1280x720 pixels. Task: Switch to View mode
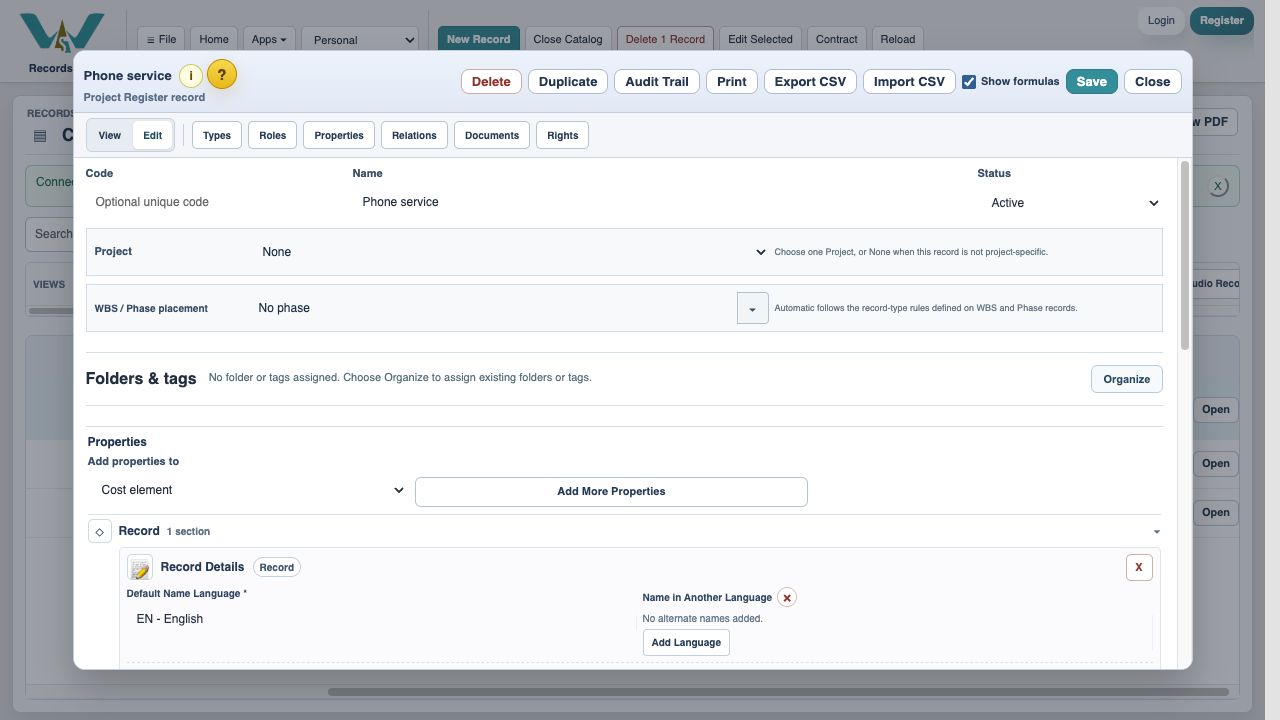coord(110,135)
